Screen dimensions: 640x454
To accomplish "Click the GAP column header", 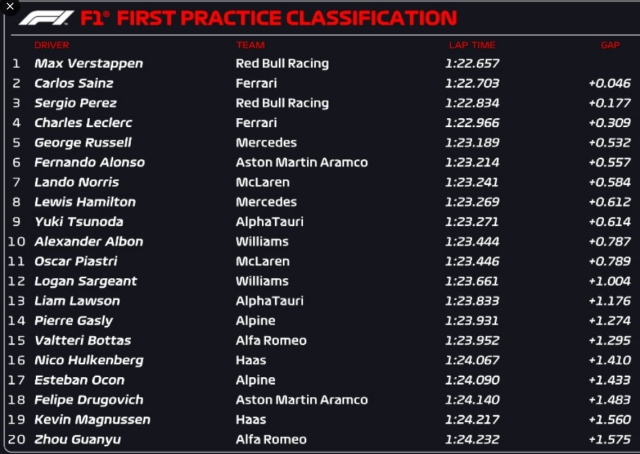I will 610,45.
